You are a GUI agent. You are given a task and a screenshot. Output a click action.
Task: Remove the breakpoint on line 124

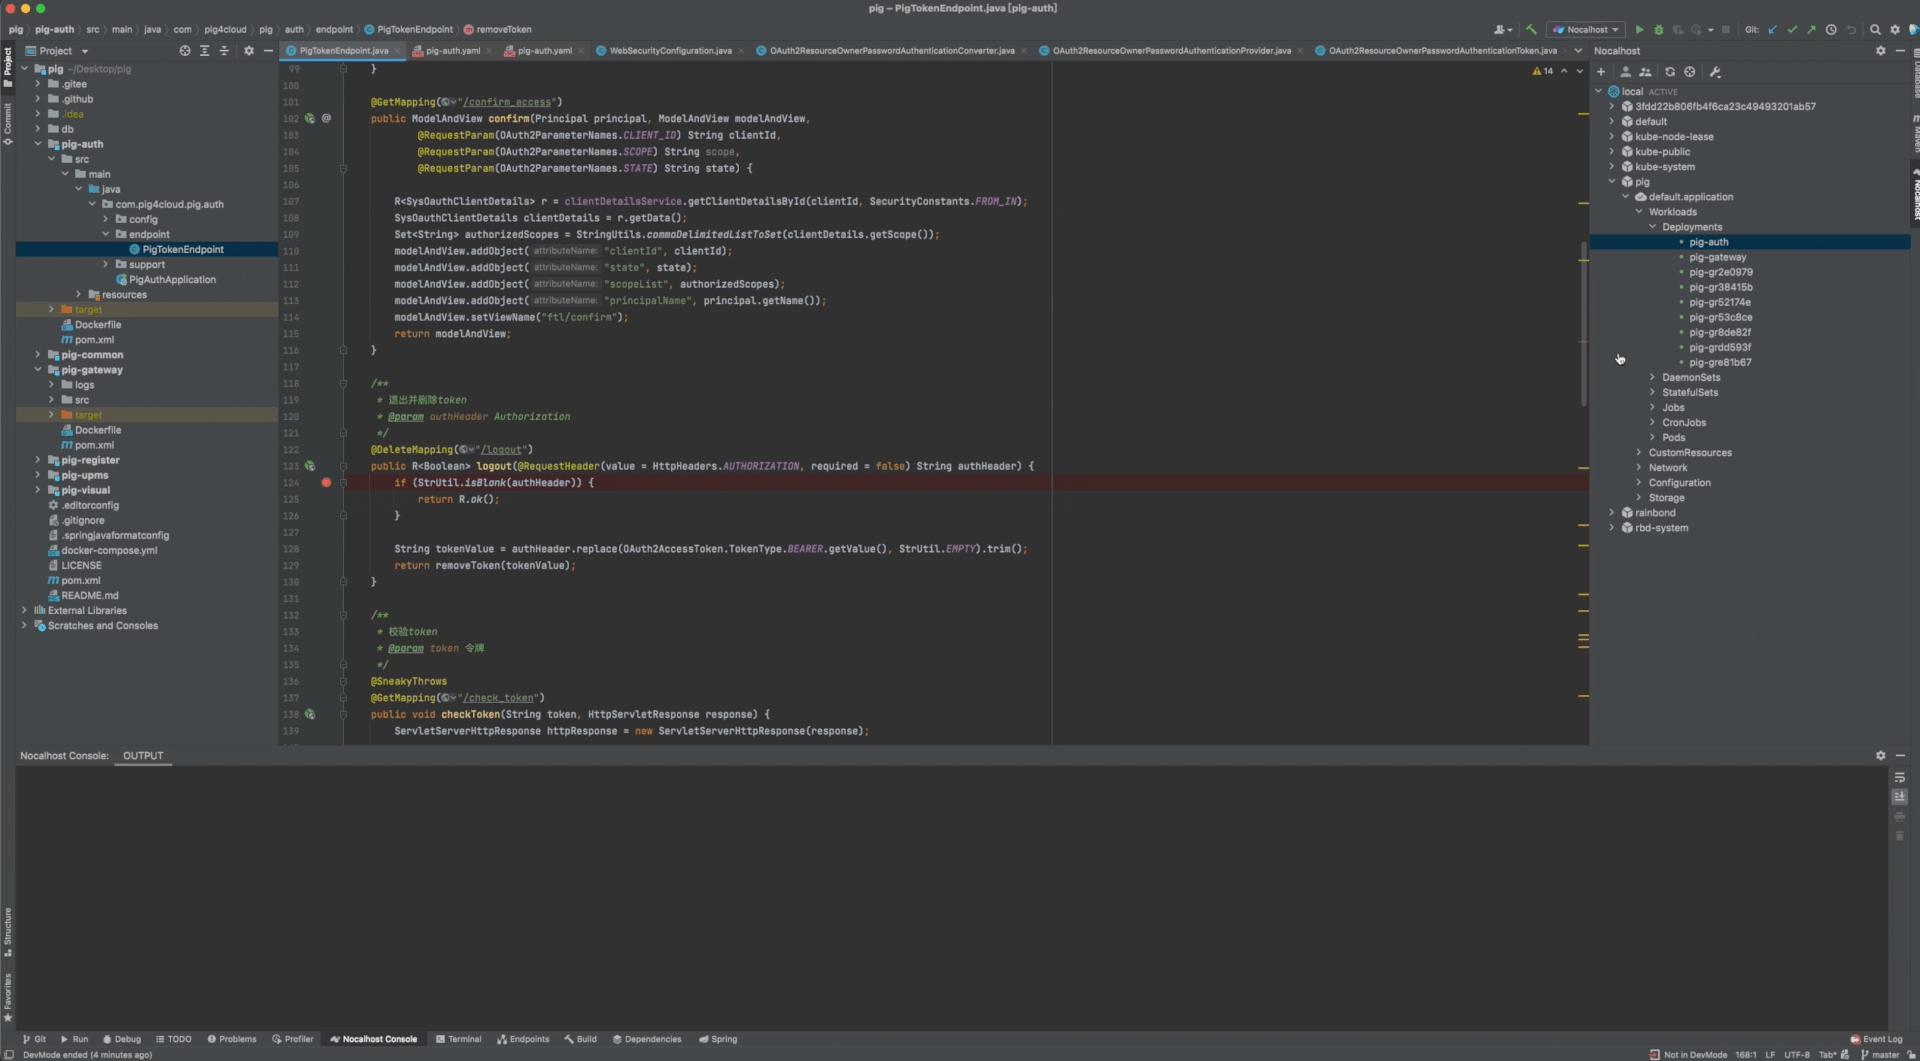coord(326,483)
